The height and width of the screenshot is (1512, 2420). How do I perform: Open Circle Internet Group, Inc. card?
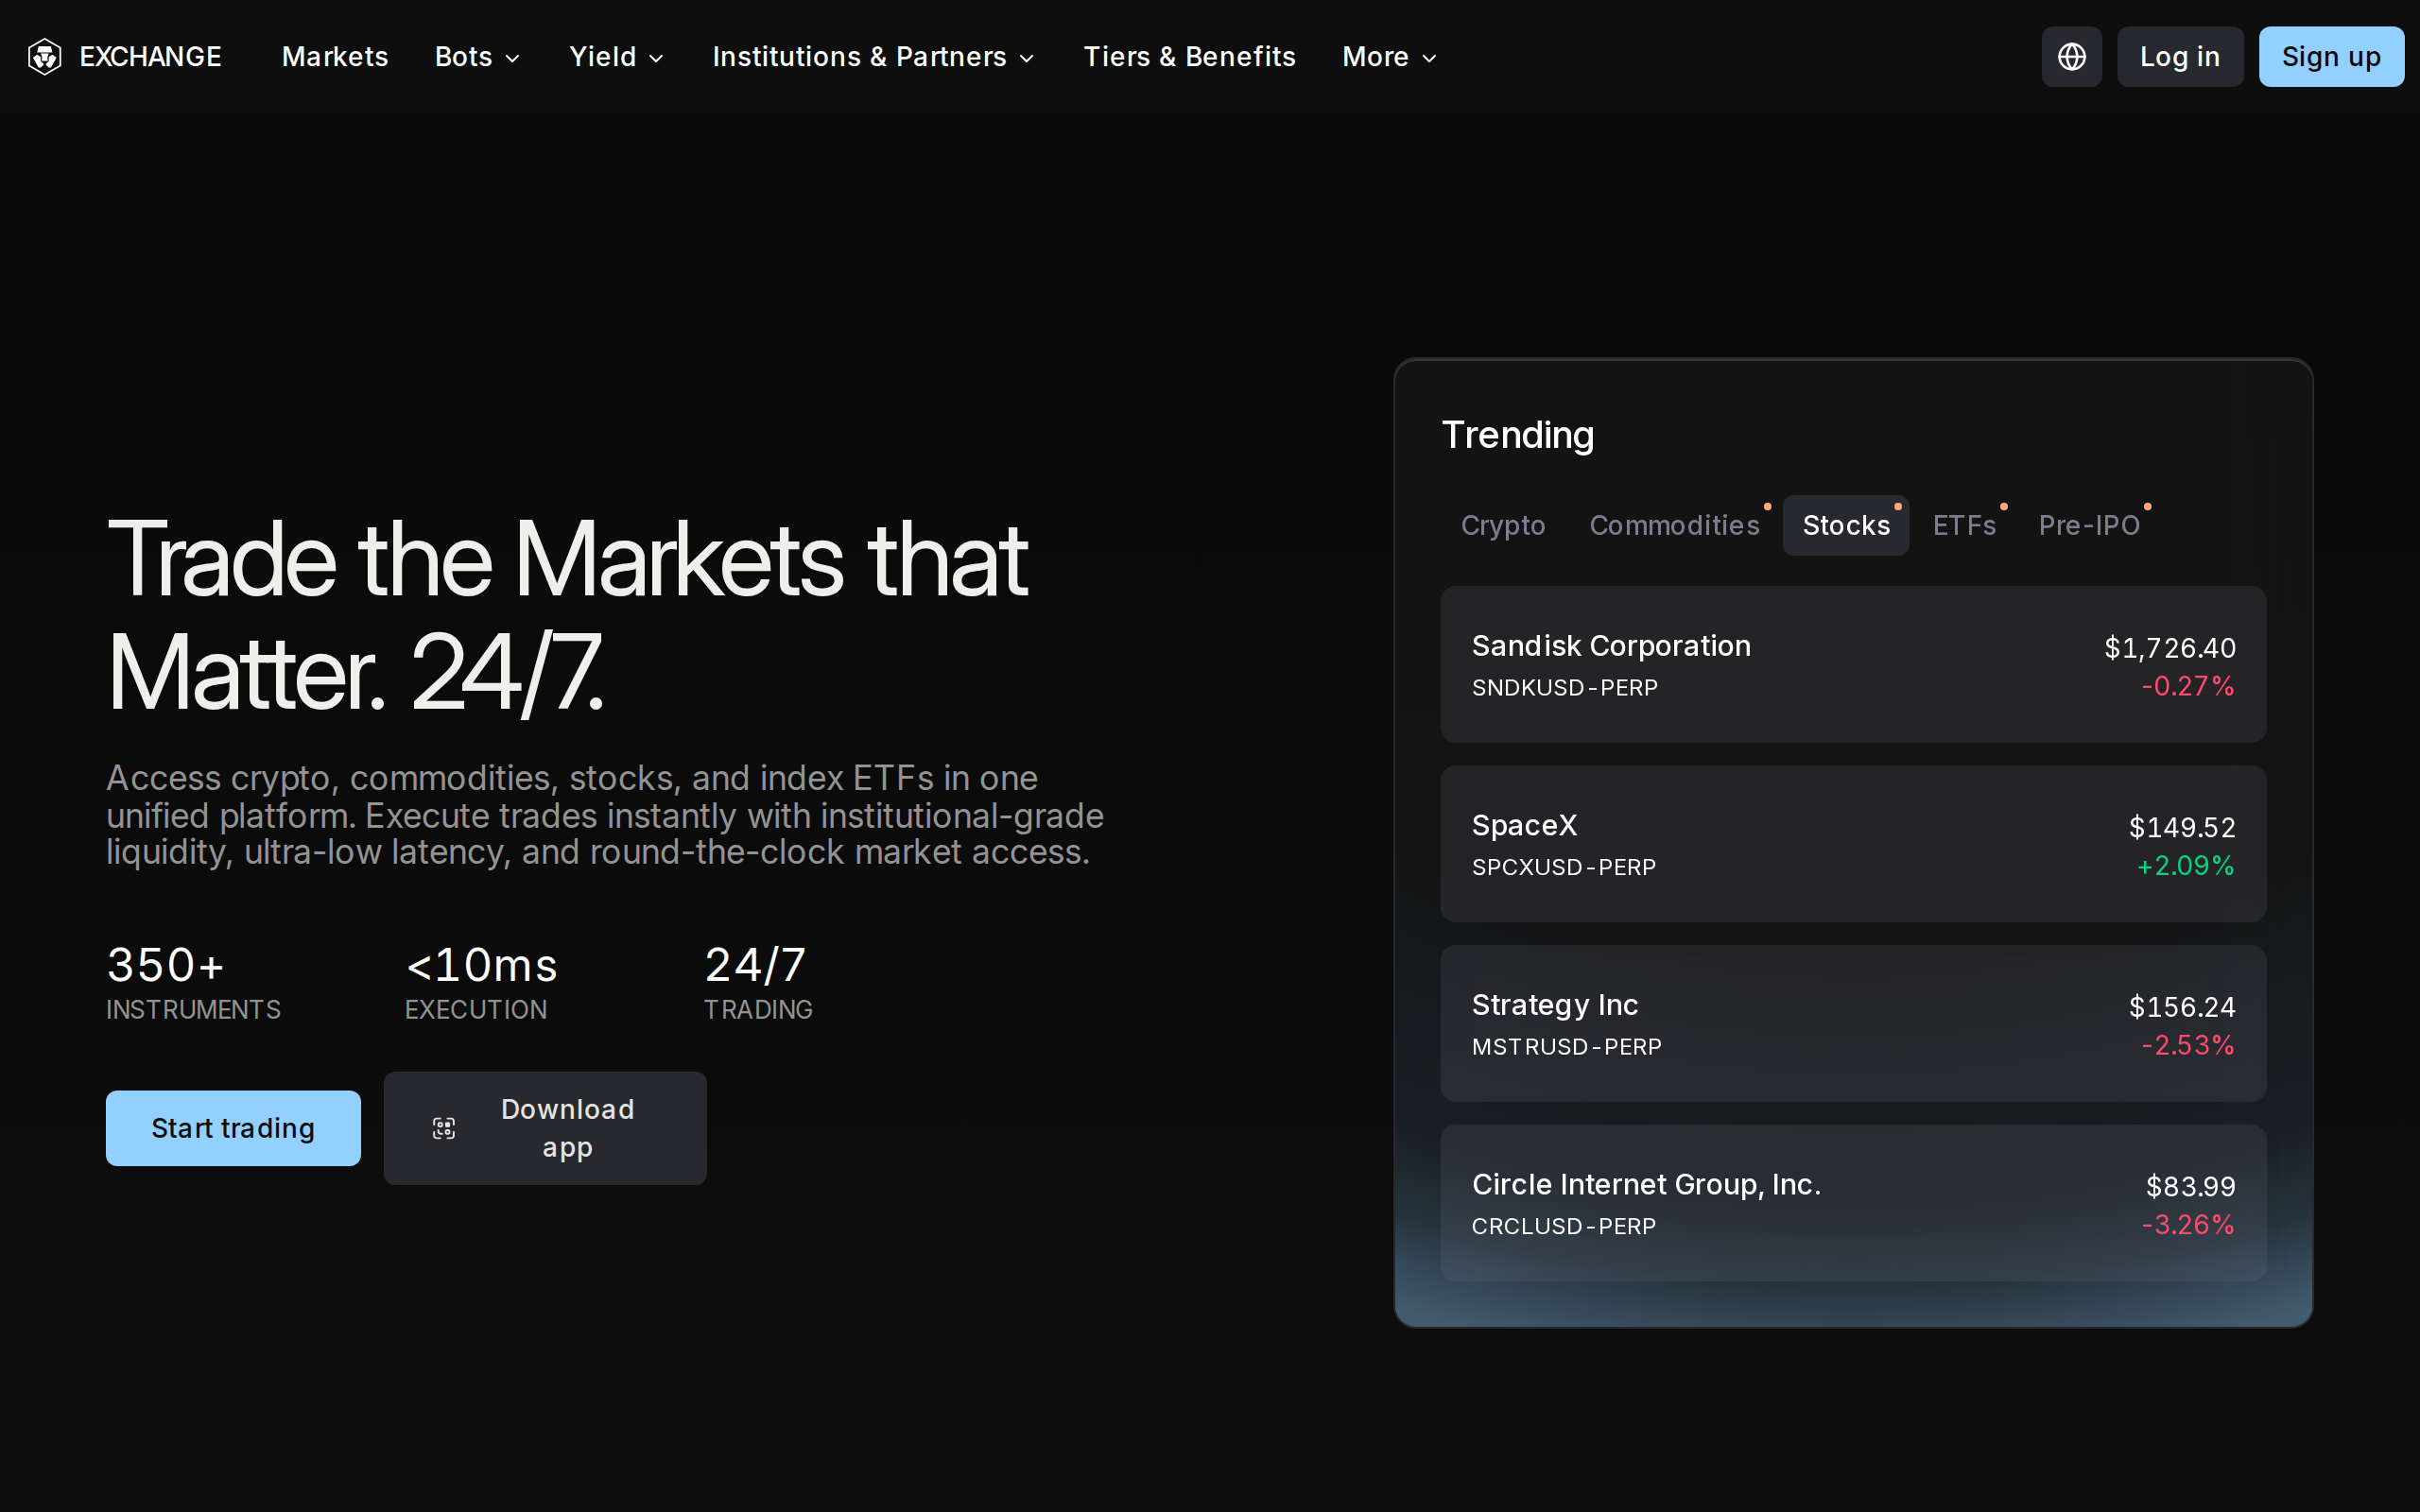[x=1853, y=1203]
